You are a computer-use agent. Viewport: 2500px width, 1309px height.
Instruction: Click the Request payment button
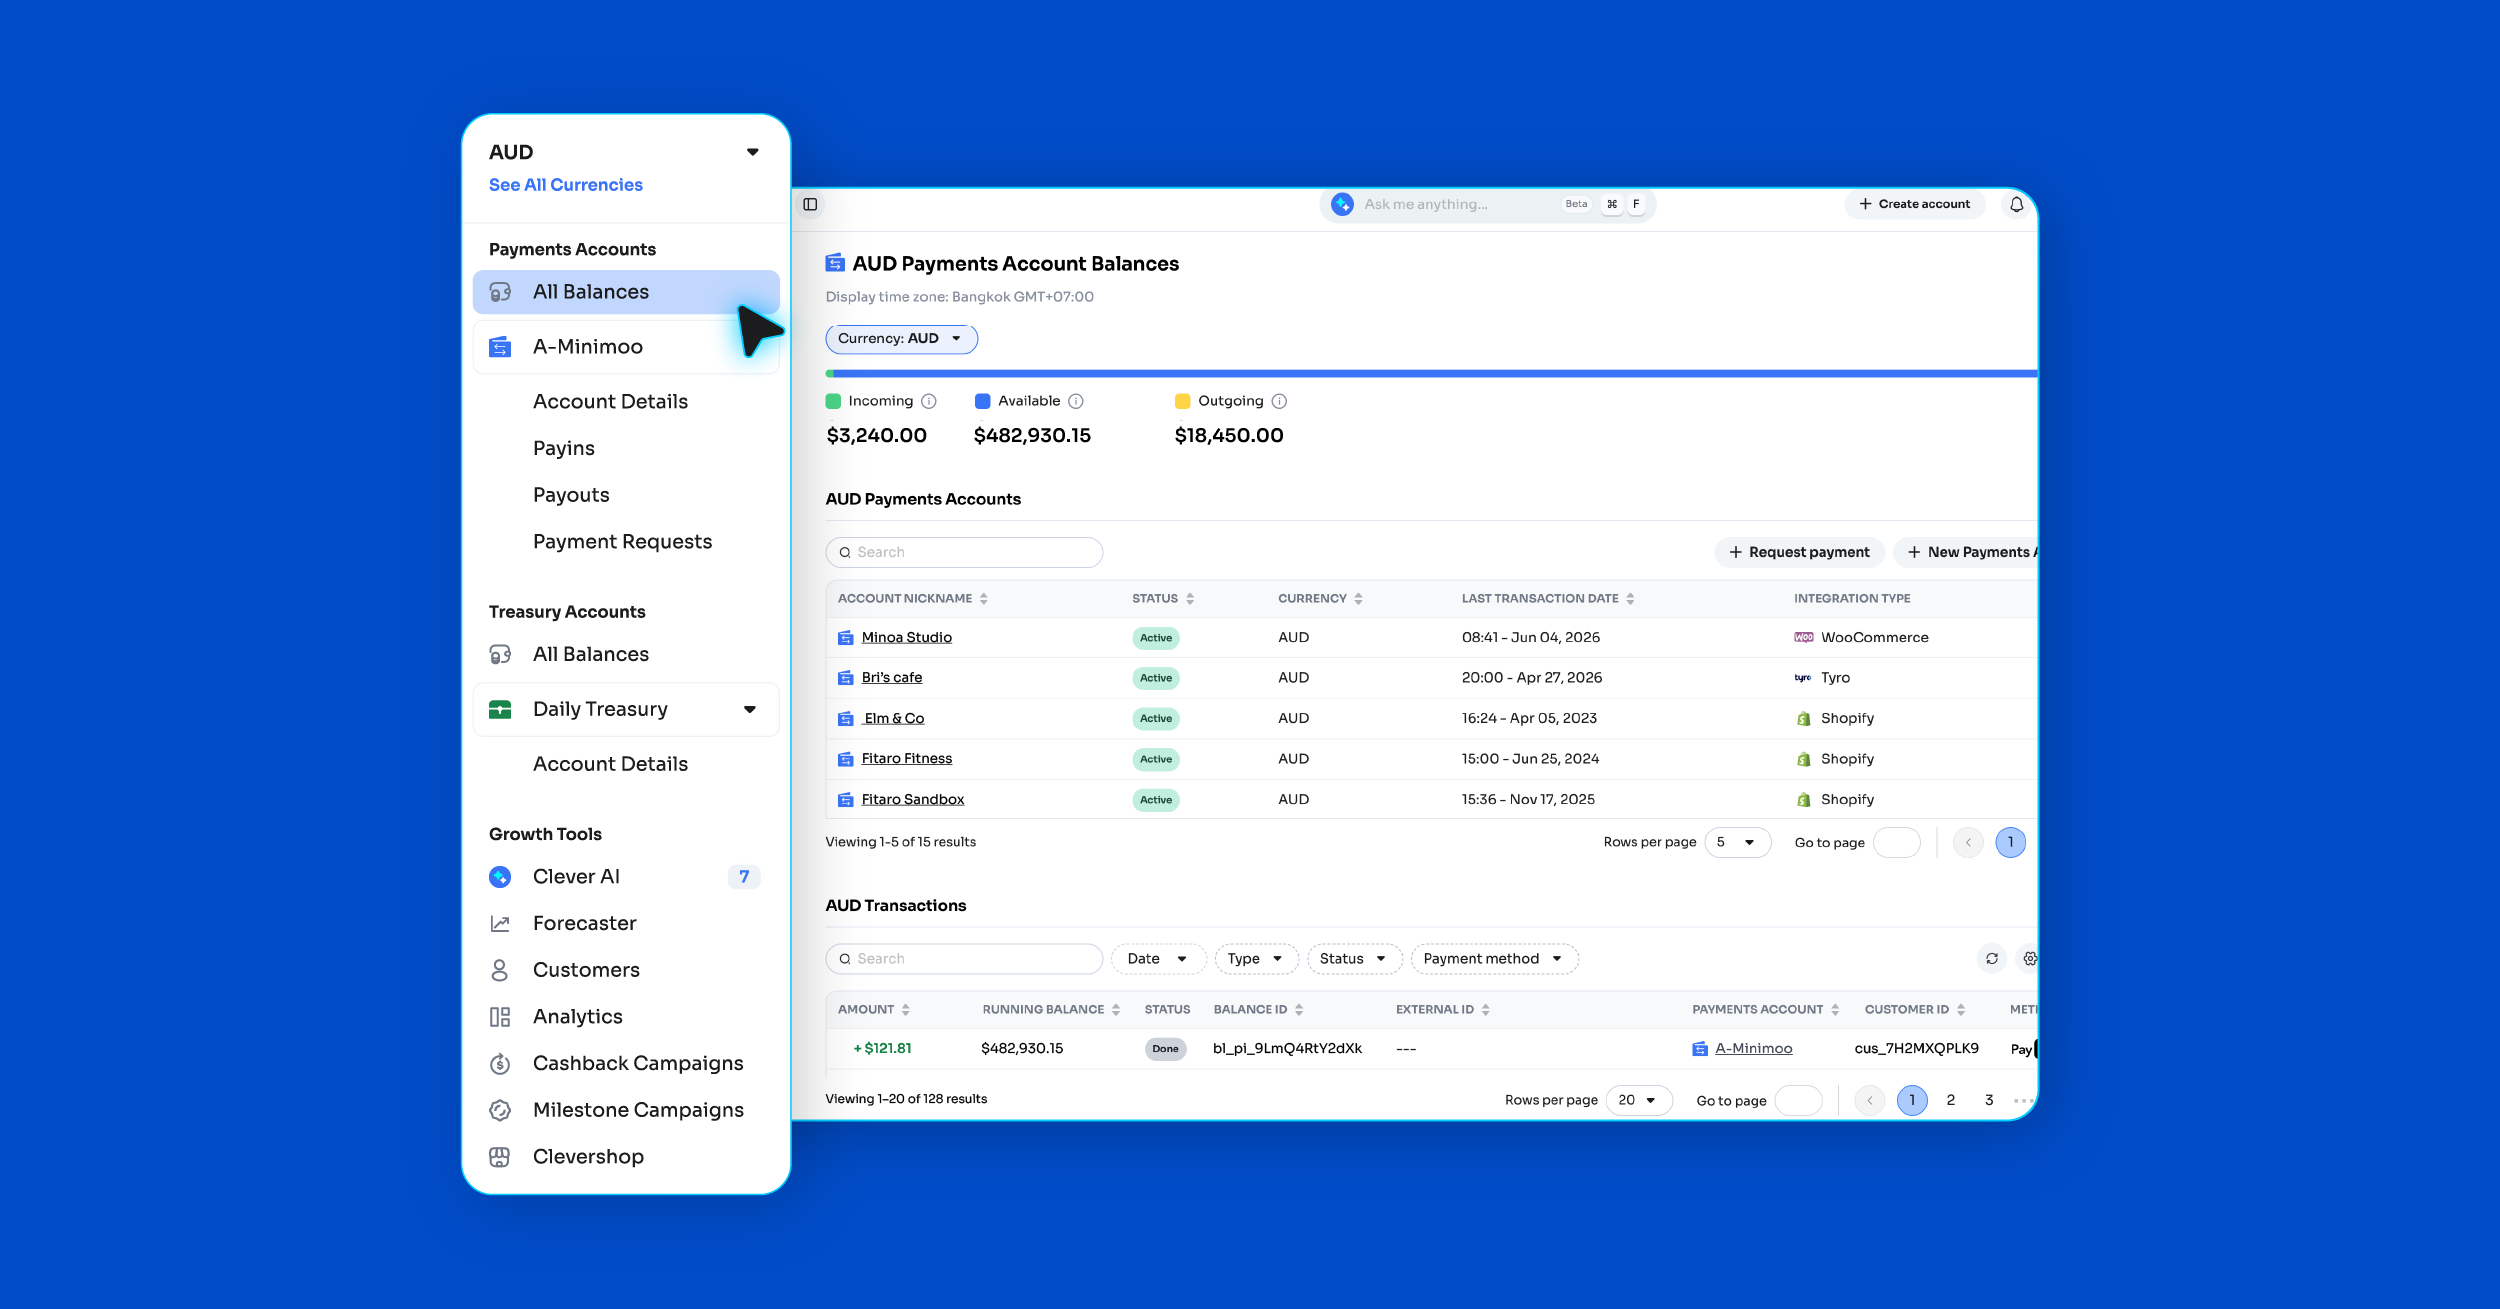pyautogui.click(x=1799, y=552)
